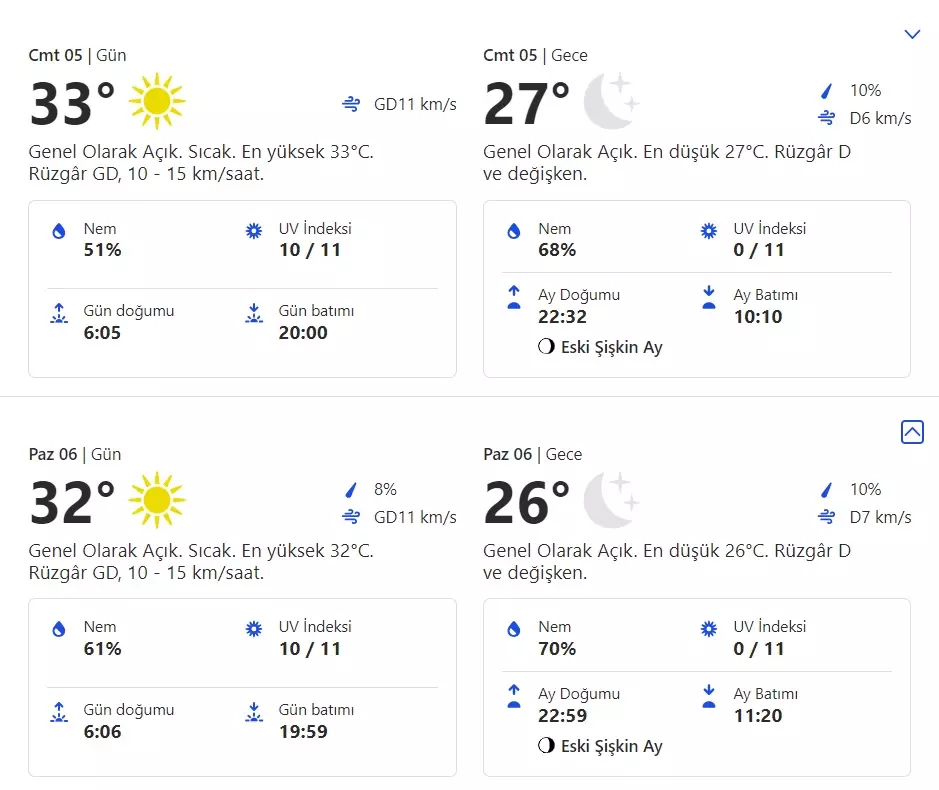Click the Nem 70% humidity value
Screen dimensions: 939x790
[557, 648]
